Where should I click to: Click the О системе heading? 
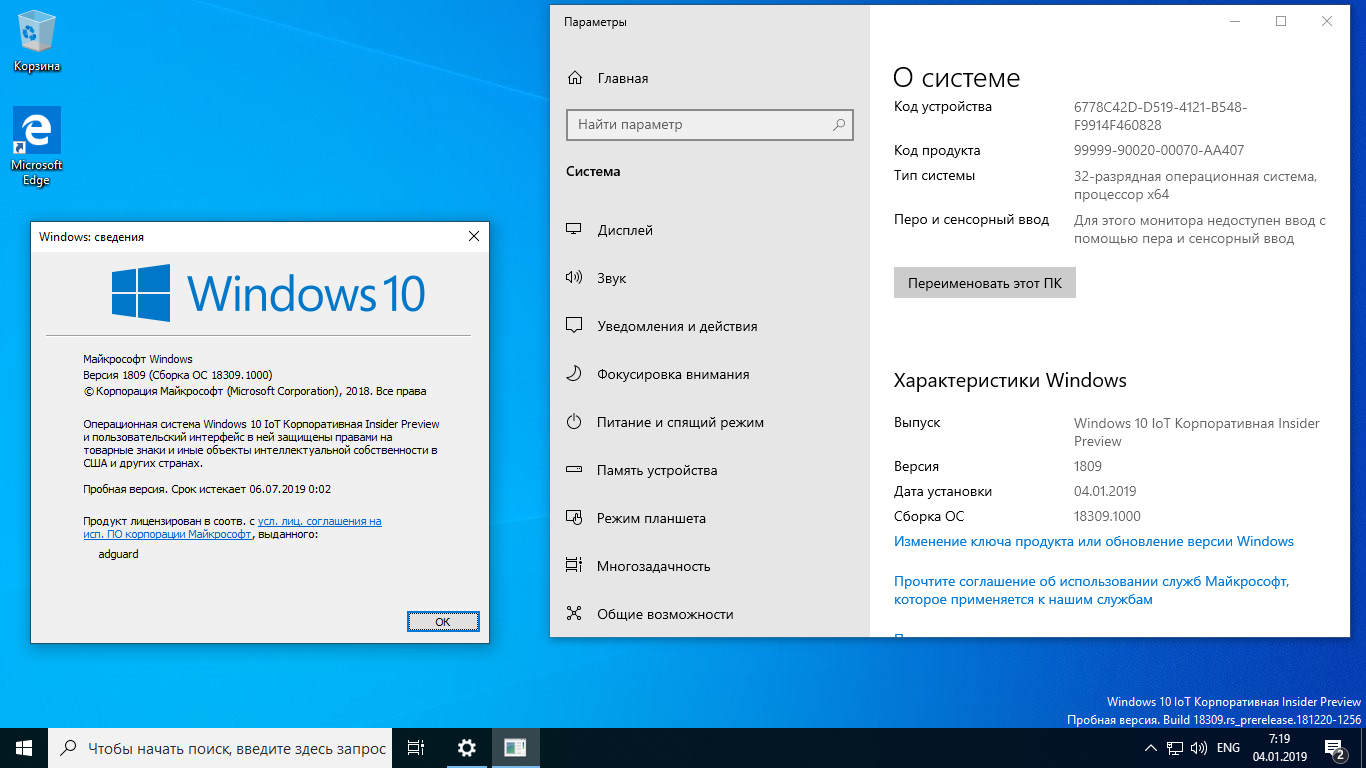coord(957,78)
